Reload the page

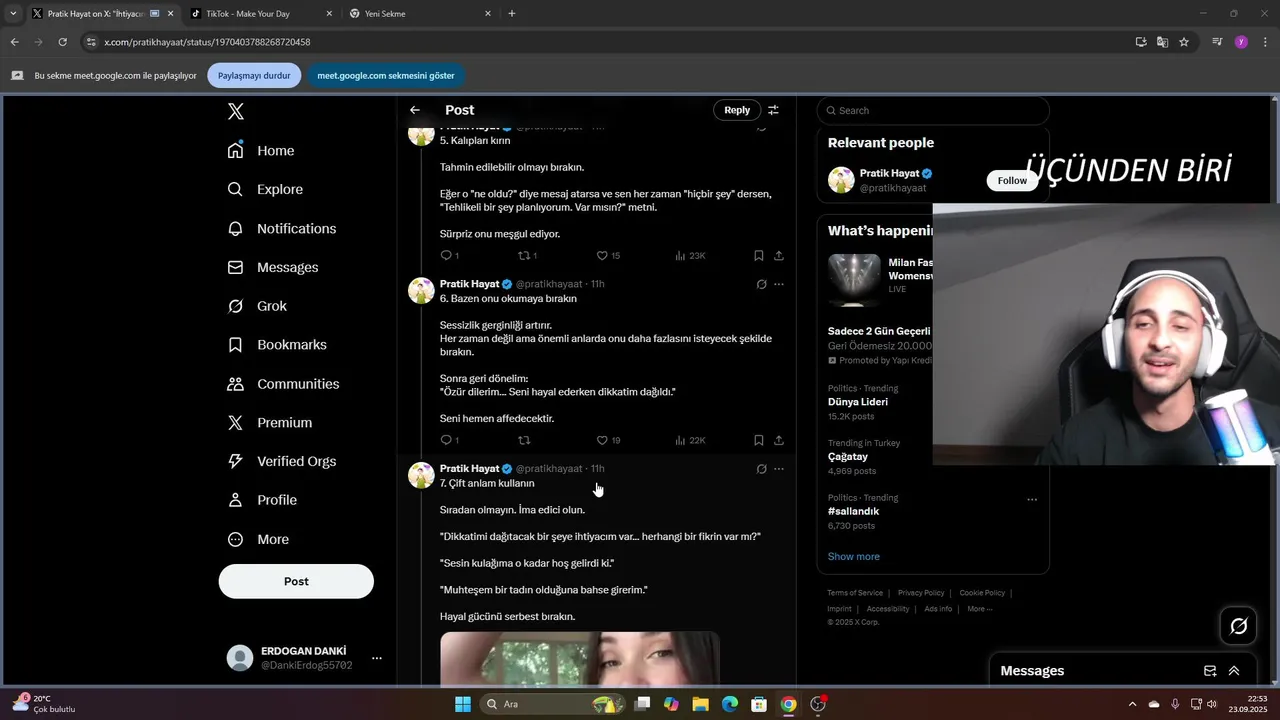click(x=62, y=42)
